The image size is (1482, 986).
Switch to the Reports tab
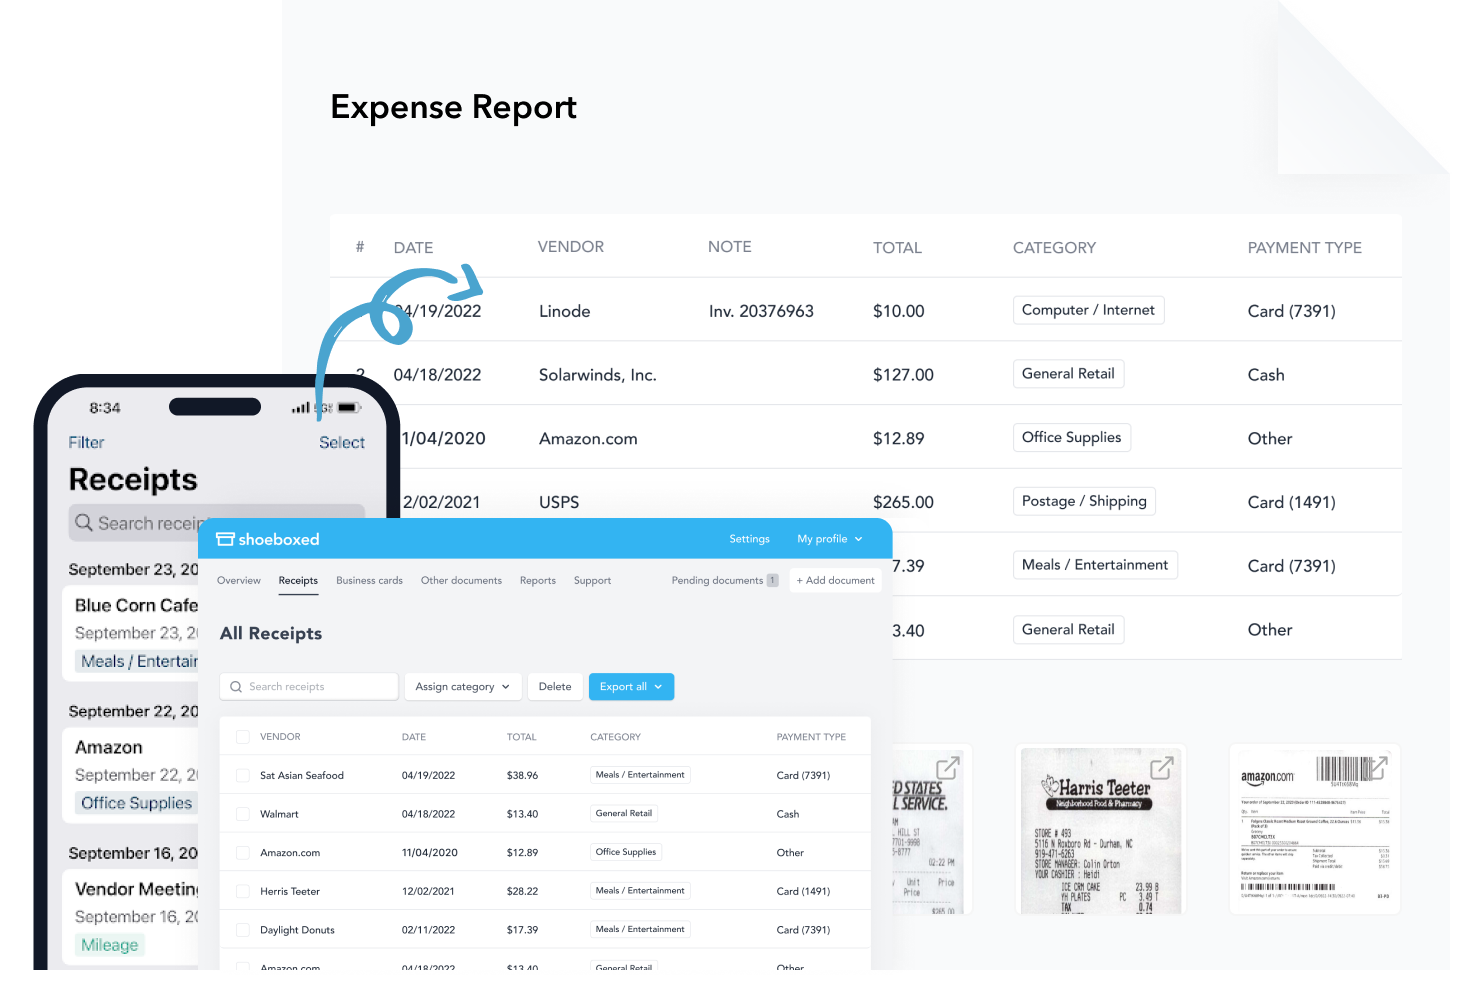click(x=538, y=580)
